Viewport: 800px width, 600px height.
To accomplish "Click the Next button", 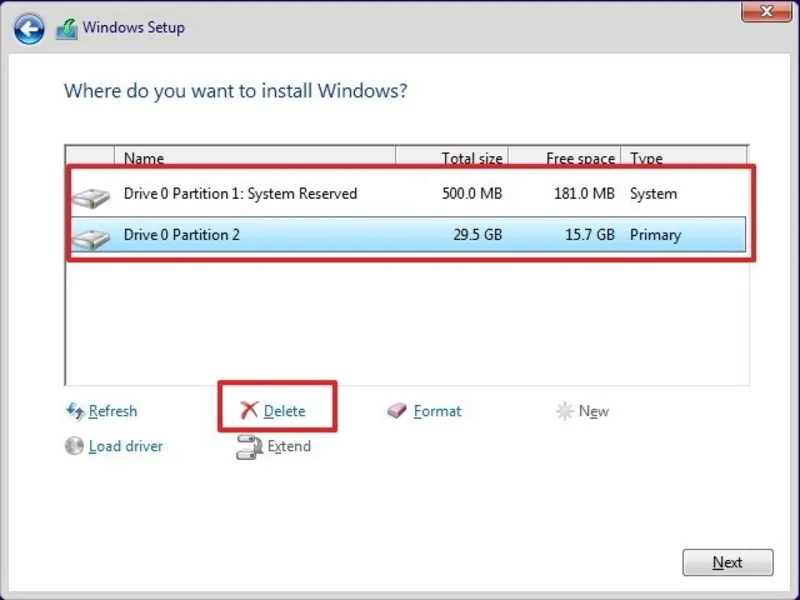I will coord(728,562).
